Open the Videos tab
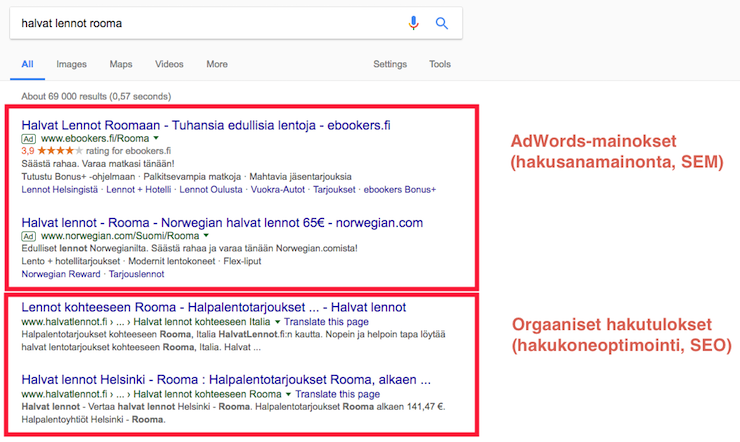Screen dimensions: 740x442 pyautogui.click(x=169, y=64)
